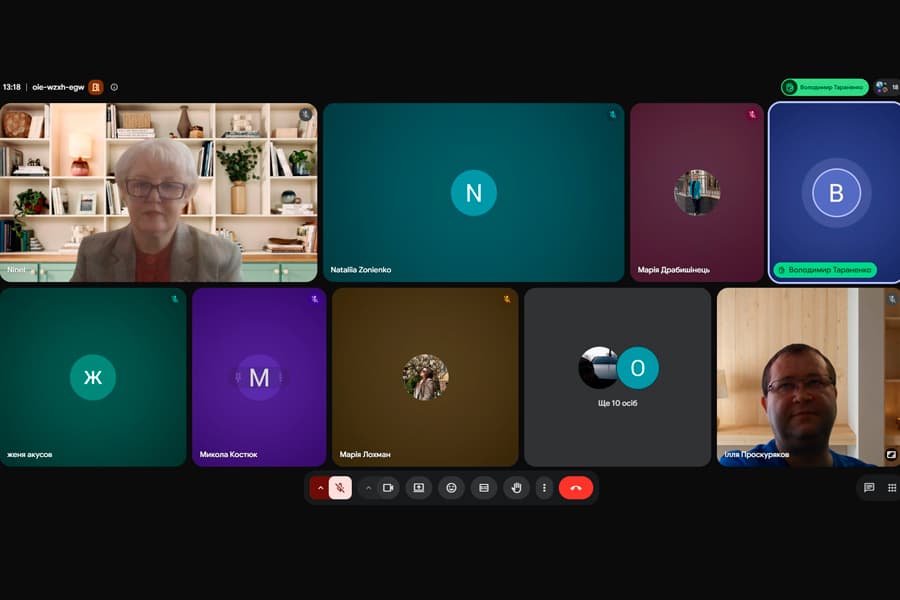
Task: Turn on the camera in the toolbar
Action: 388,488
